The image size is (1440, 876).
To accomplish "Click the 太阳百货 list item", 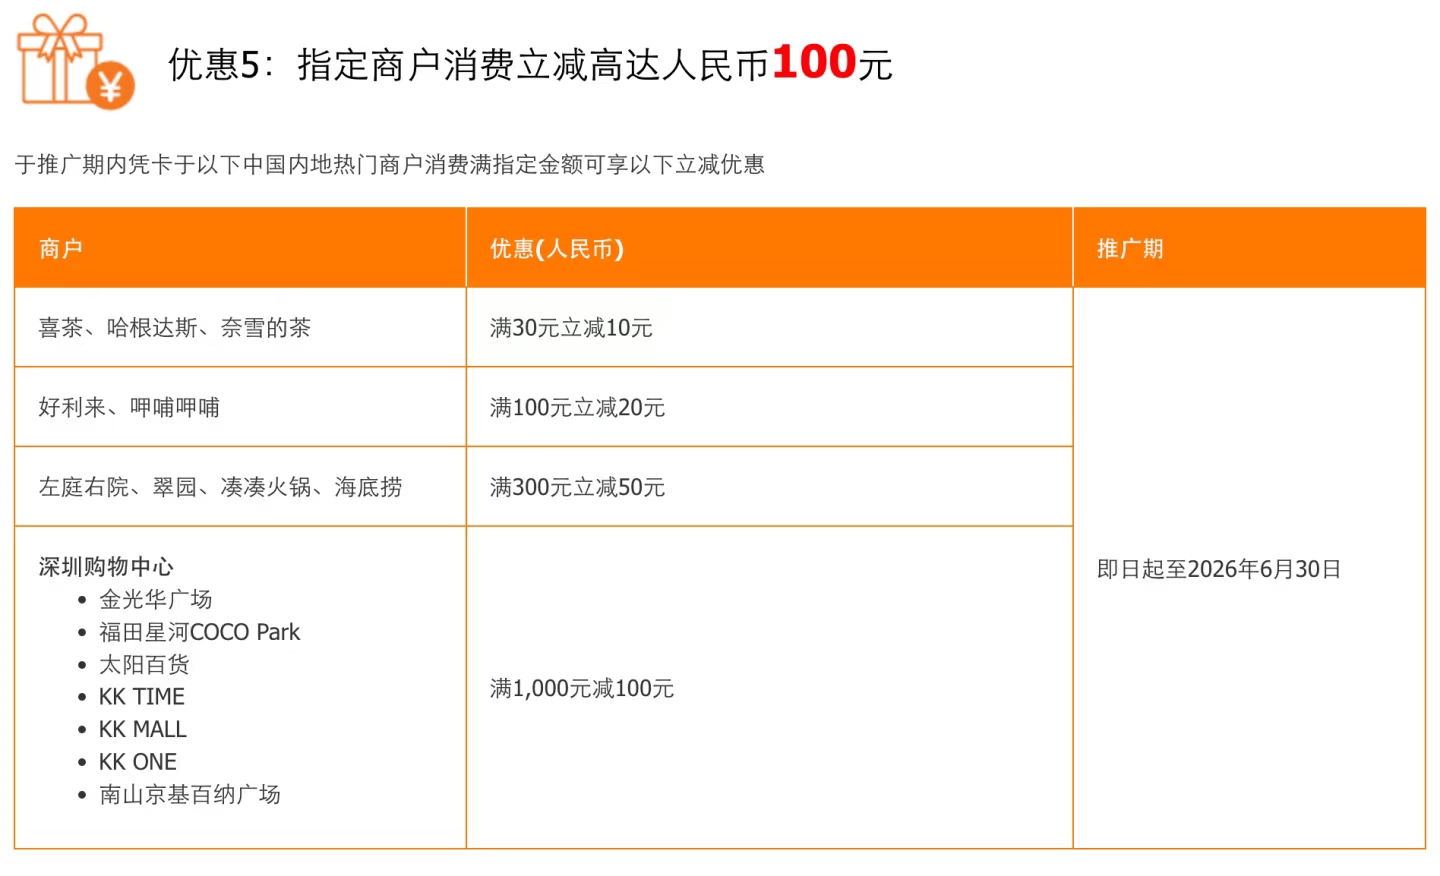I will [x=144, y=665].
